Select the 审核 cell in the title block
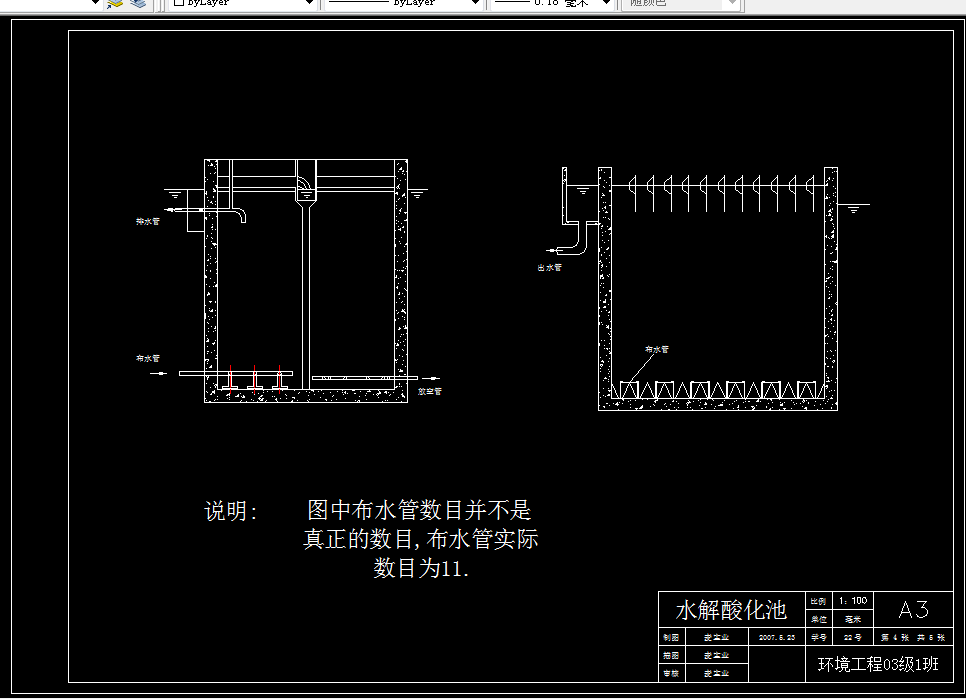The image size is (966, 699). [672, 673]
